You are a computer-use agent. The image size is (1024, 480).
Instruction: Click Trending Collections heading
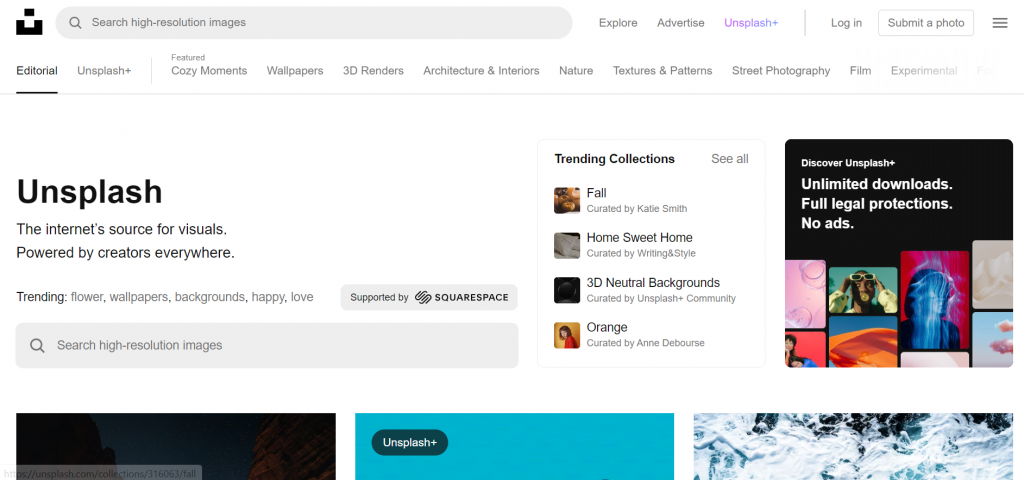click(x=615, y=159)
